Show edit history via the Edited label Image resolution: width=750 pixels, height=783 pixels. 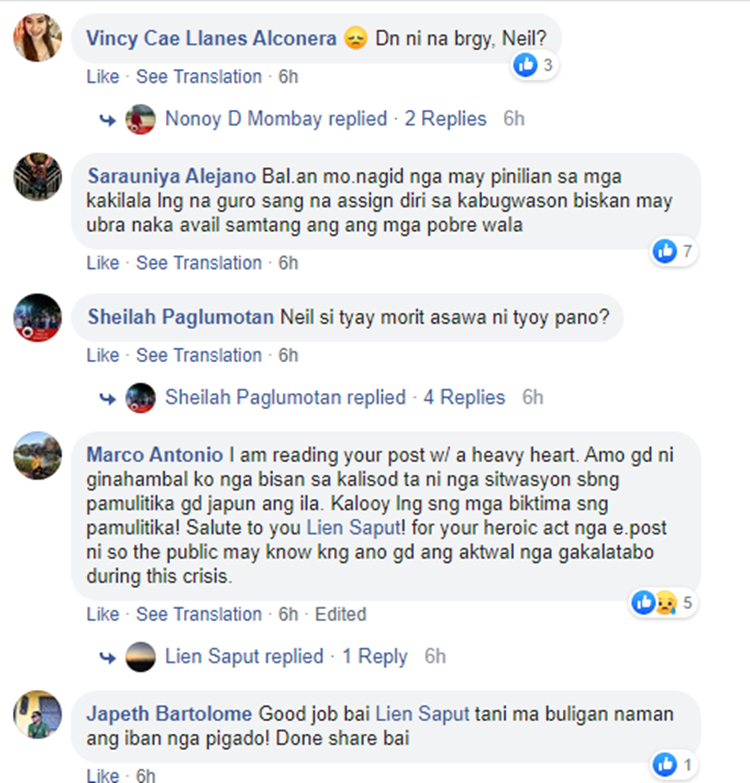341,614
